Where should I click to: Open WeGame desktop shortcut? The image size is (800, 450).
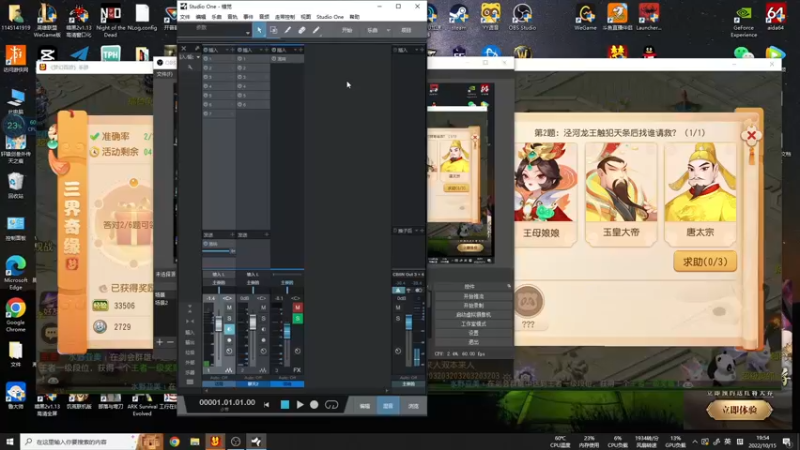coord(585,17)
